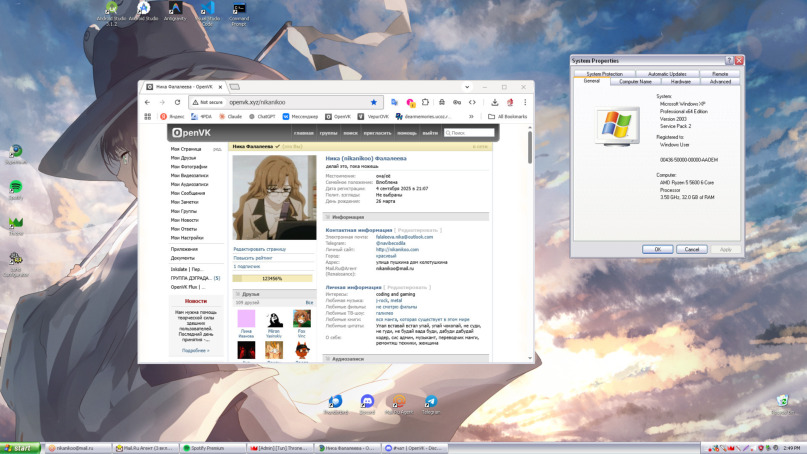Click the browser back arrow
Viewport: 807px width, 454px height.
click(147, 102)
